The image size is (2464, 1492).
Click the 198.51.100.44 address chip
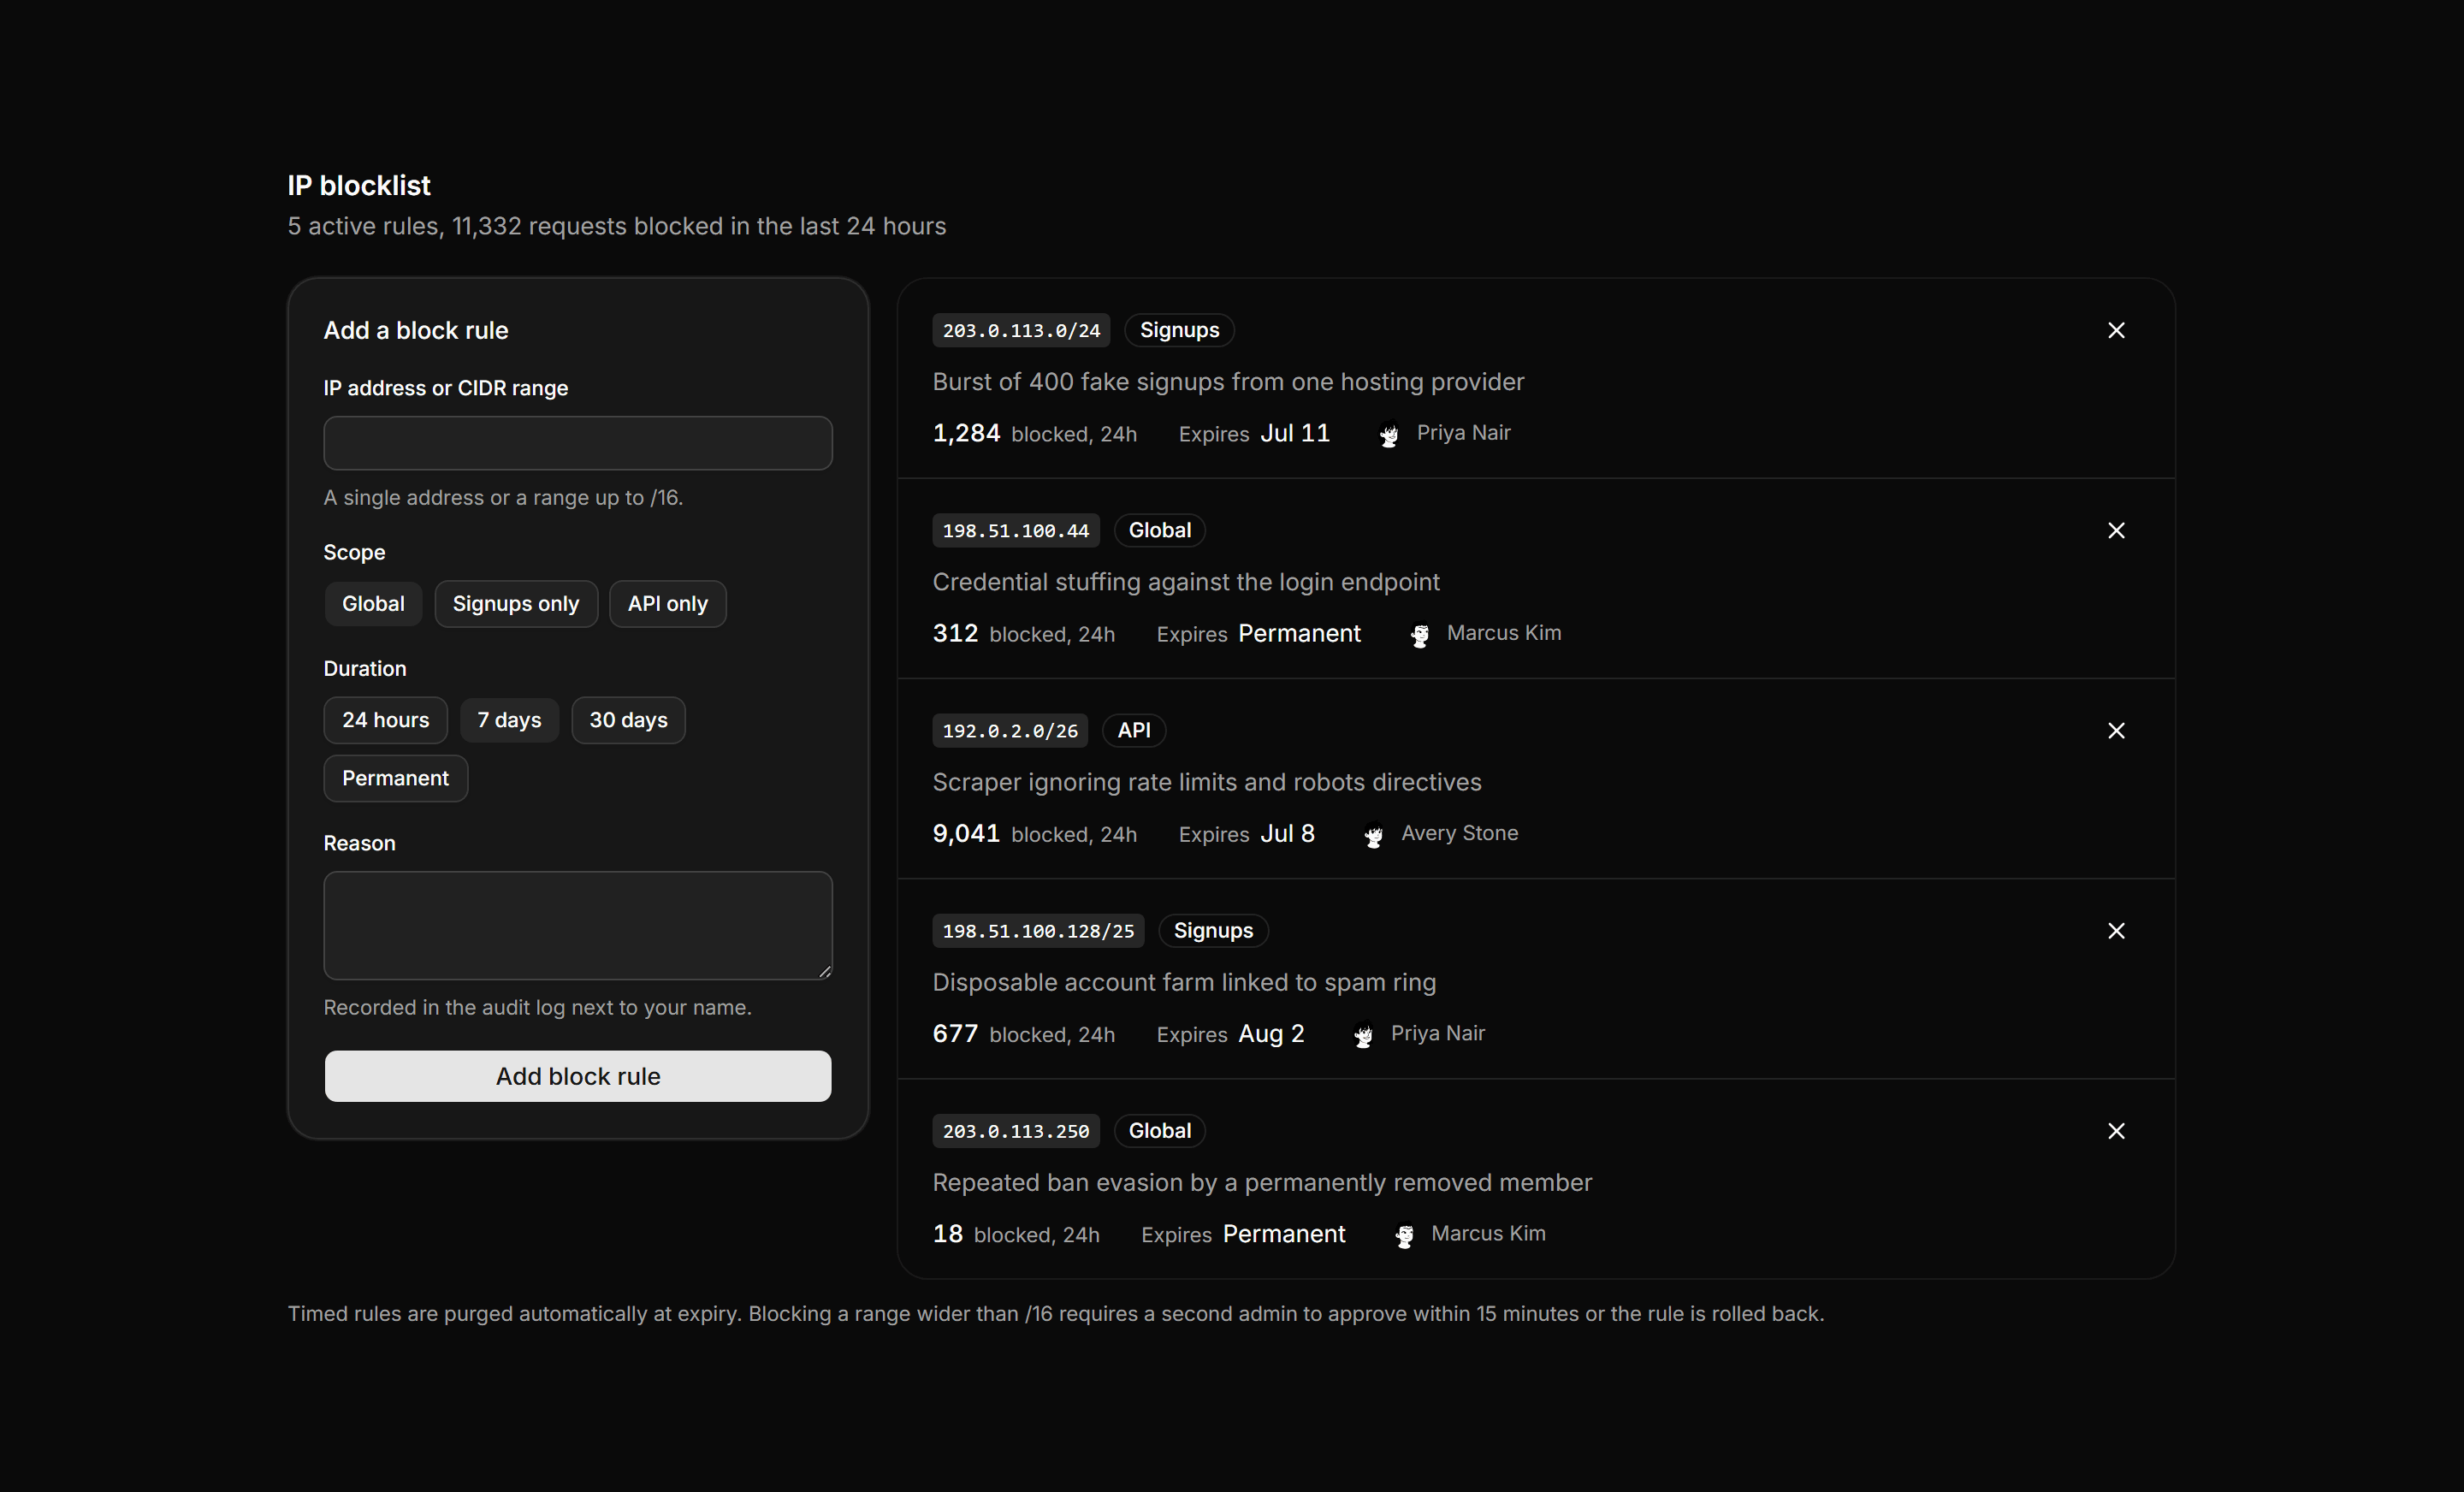click(1016, 531)
